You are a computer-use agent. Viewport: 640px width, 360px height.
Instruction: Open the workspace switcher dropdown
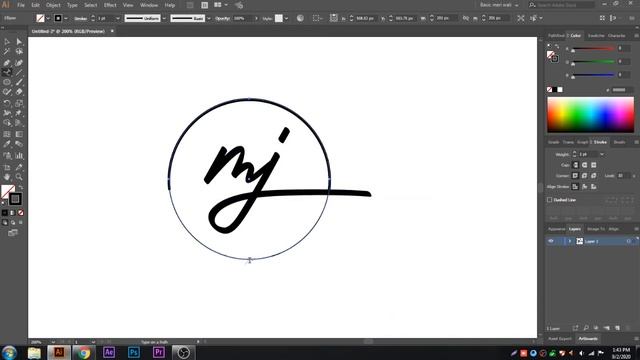tap(499, 5)
